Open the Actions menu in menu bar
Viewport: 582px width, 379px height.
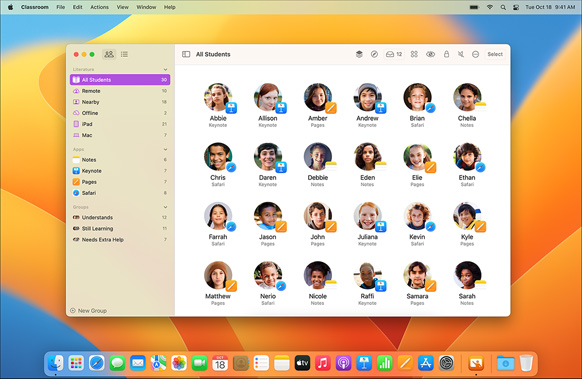point(99,7)
